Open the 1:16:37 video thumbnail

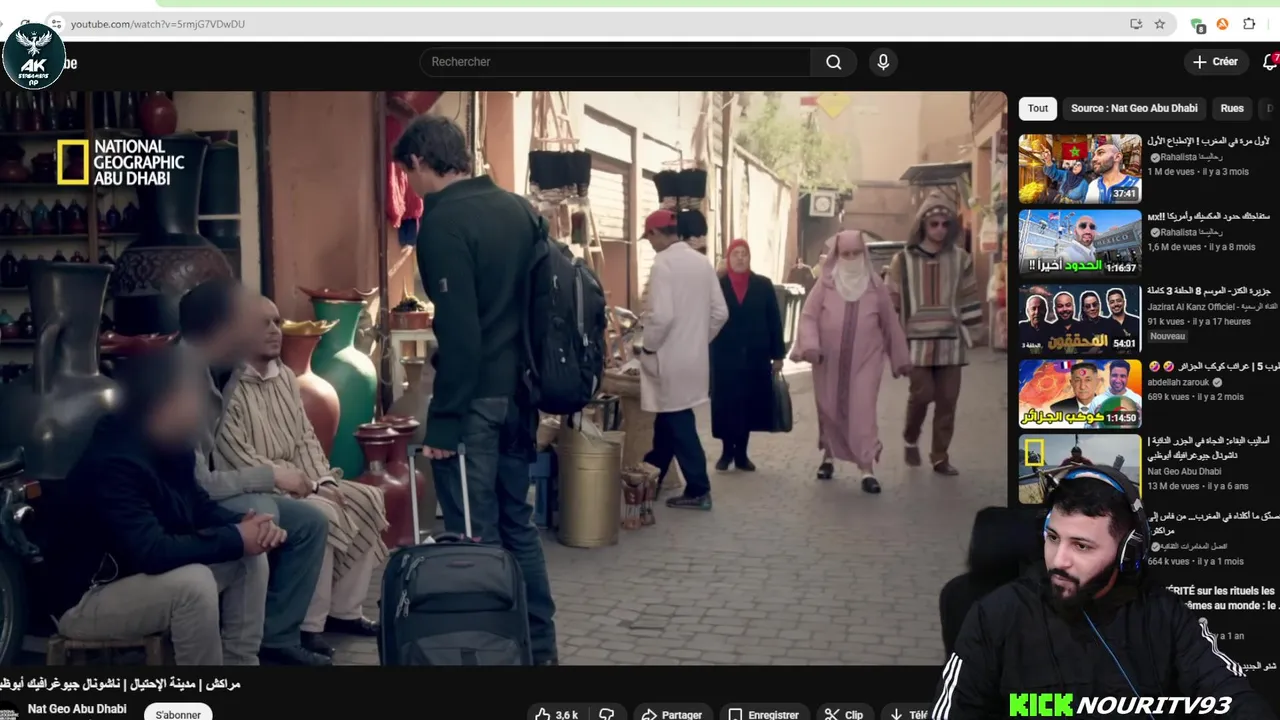tap(1080, 243)
